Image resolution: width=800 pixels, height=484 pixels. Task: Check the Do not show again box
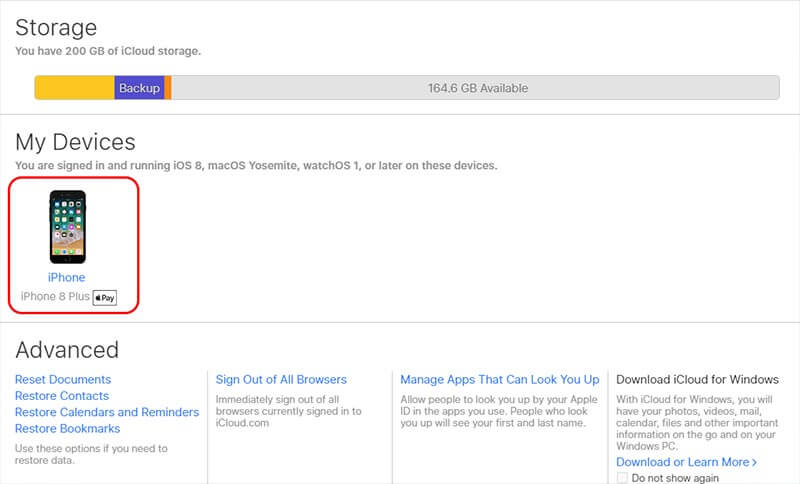pyautogui.click(x=622, y=478)
